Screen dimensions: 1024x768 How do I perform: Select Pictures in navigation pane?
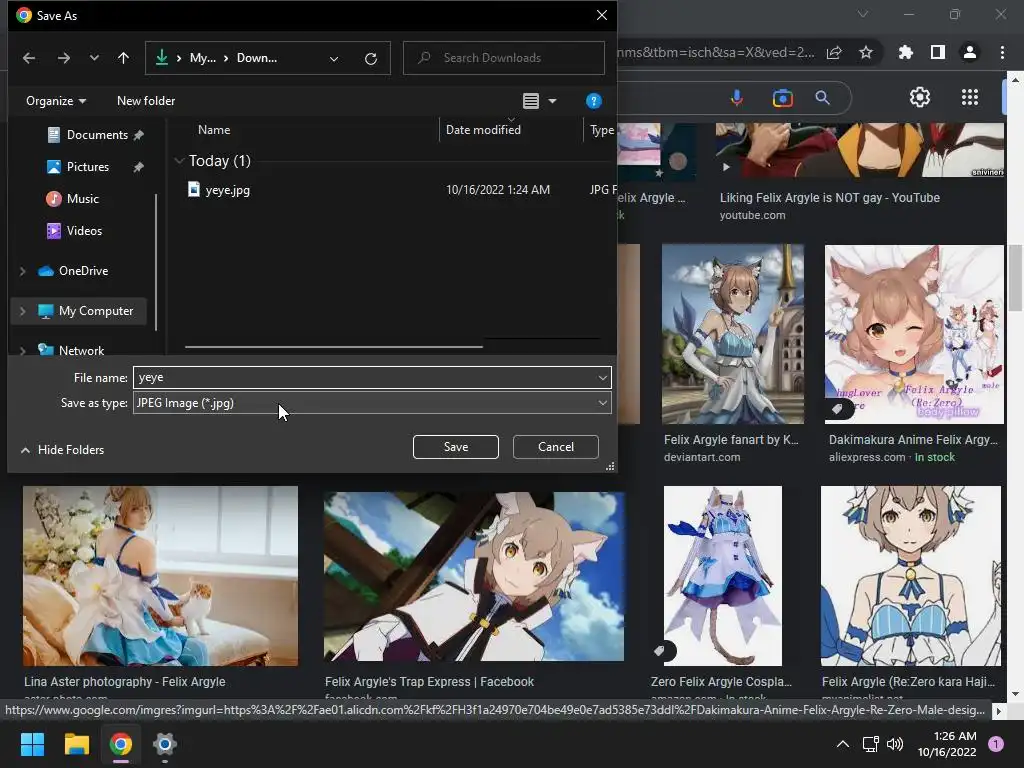pyautogui.click(x=88, y=167)
